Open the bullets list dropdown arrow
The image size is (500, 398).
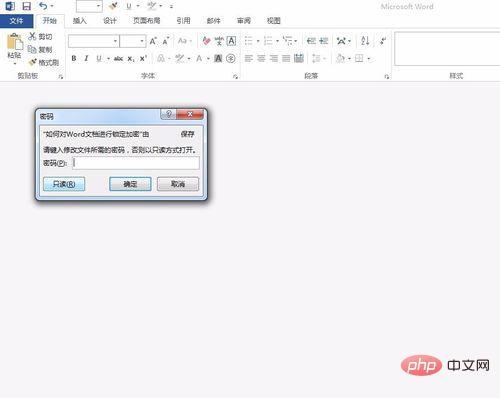[258, 41]
